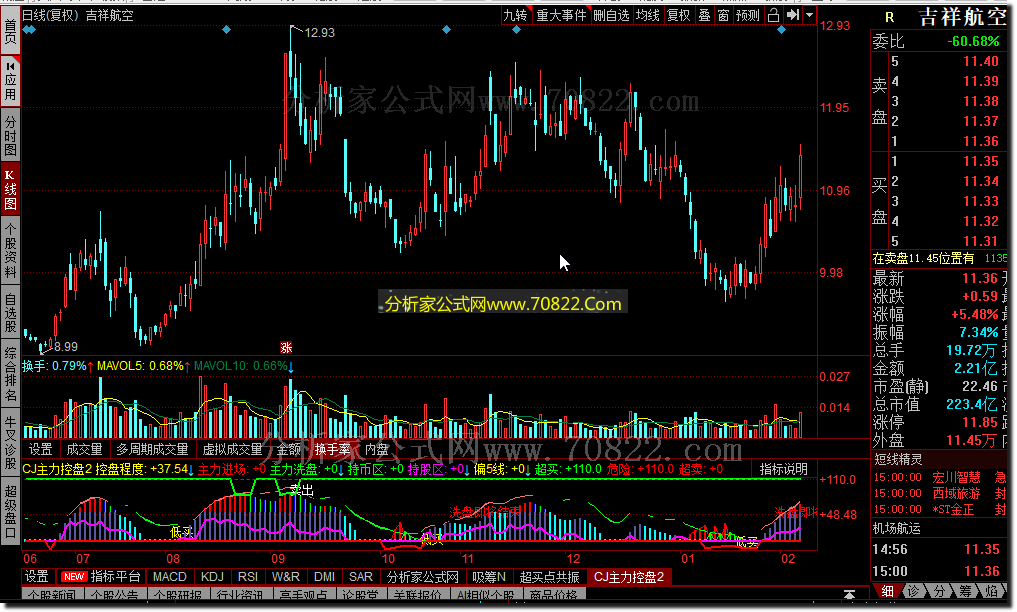
Task: Select the 换手率 turnover tab
Action: click(333, 449)
